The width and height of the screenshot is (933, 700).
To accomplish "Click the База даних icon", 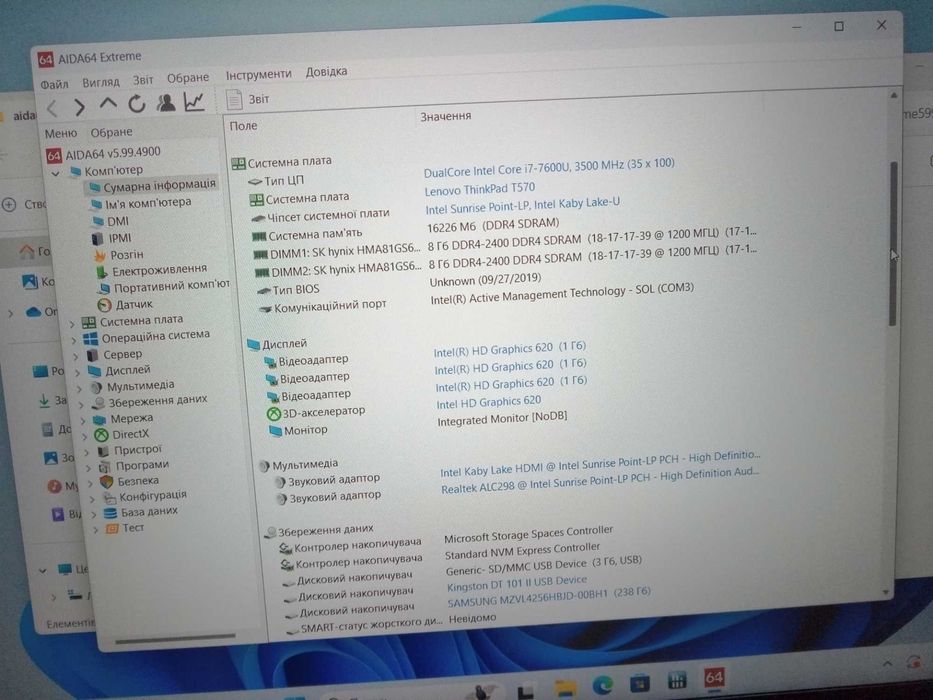I will [x=111, y=512].
